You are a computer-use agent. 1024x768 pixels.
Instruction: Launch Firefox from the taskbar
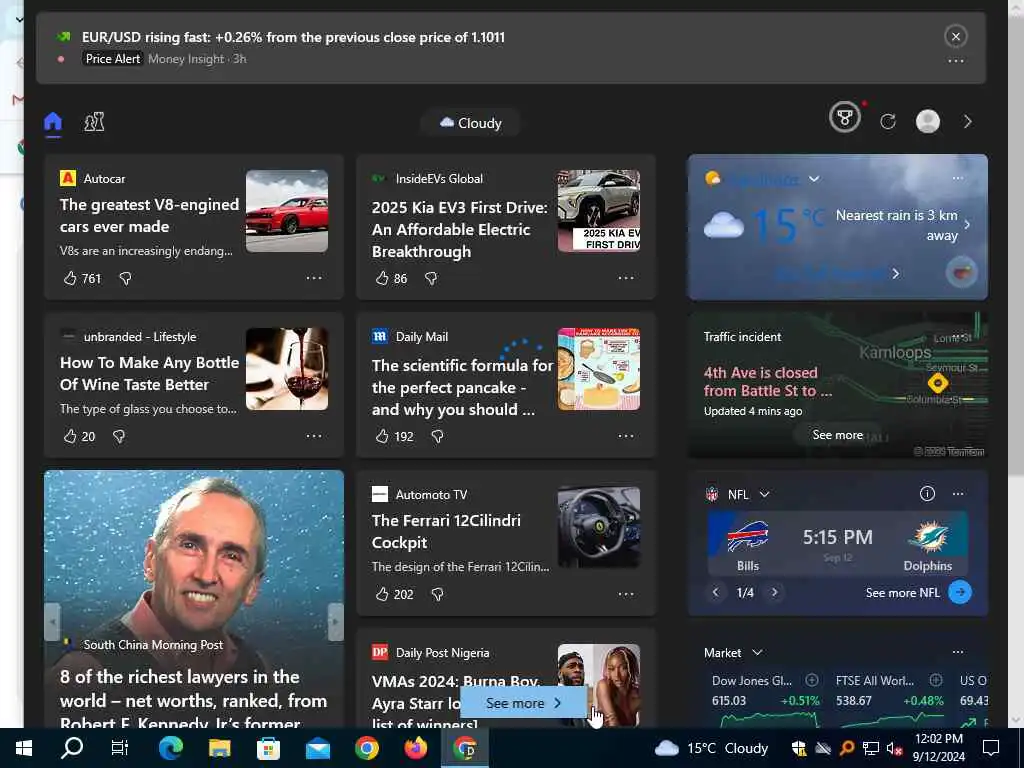[x=415, y=748]
